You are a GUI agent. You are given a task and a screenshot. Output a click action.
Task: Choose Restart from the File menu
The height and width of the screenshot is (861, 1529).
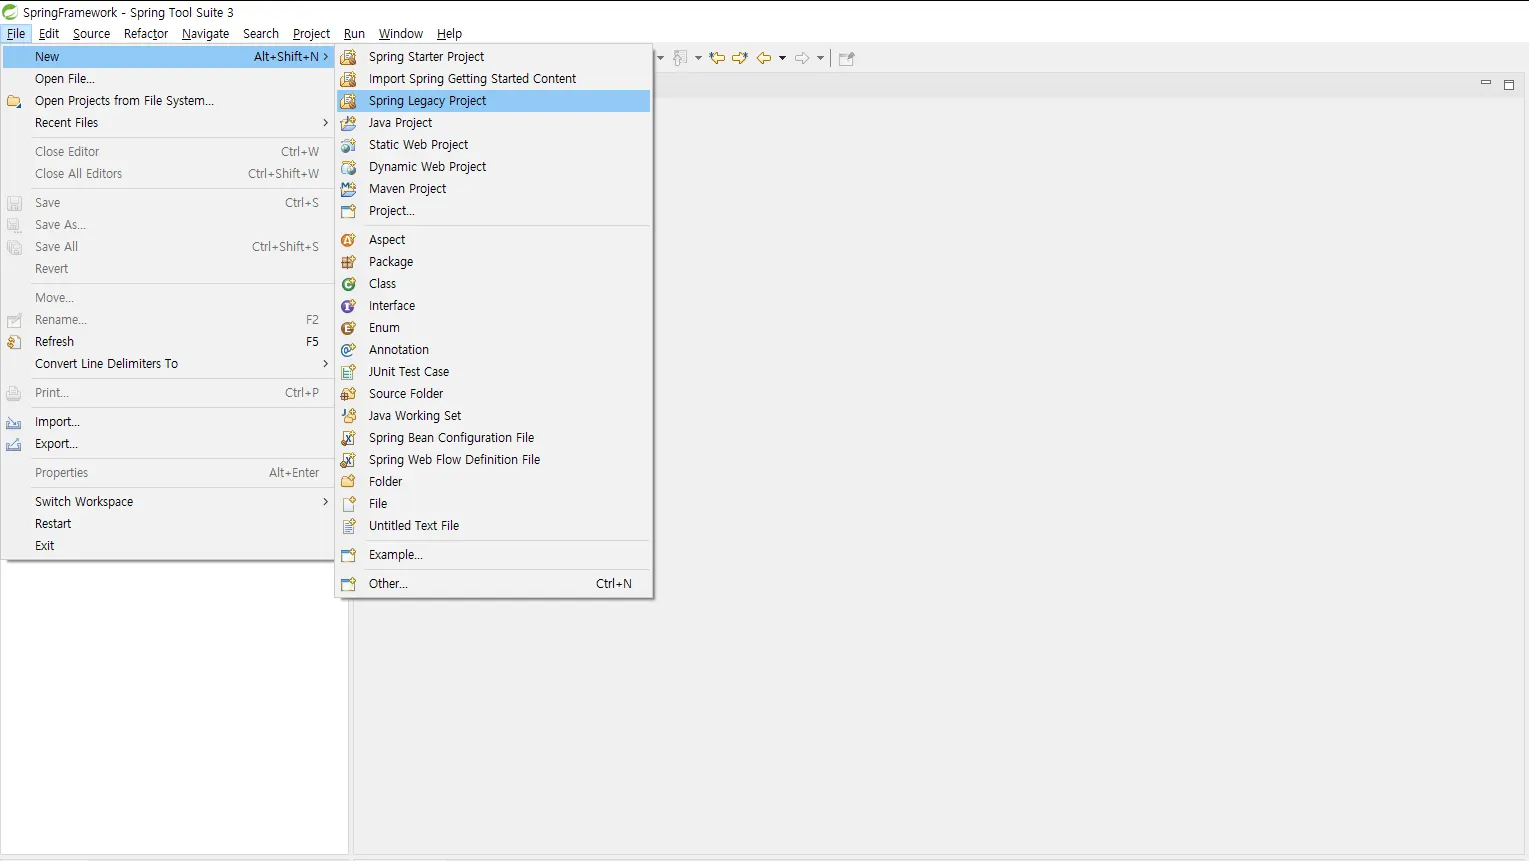pos(168,524)
